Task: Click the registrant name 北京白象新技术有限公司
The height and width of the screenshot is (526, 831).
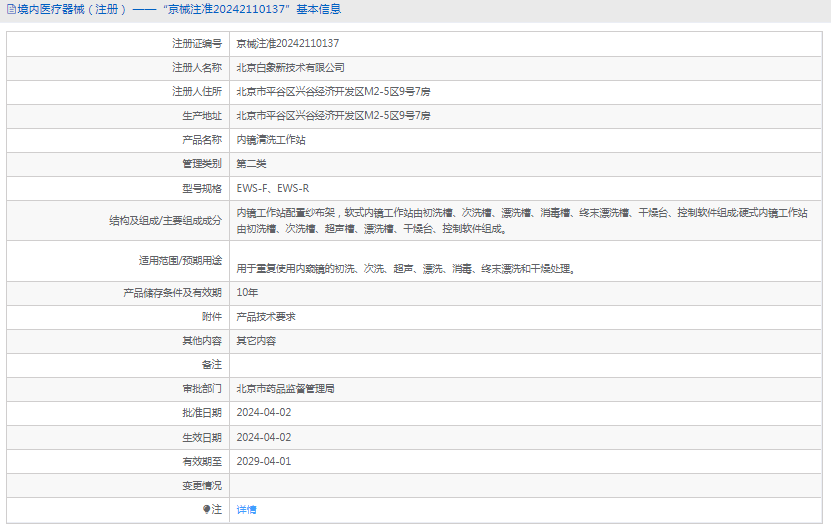Action: point(290,68)
